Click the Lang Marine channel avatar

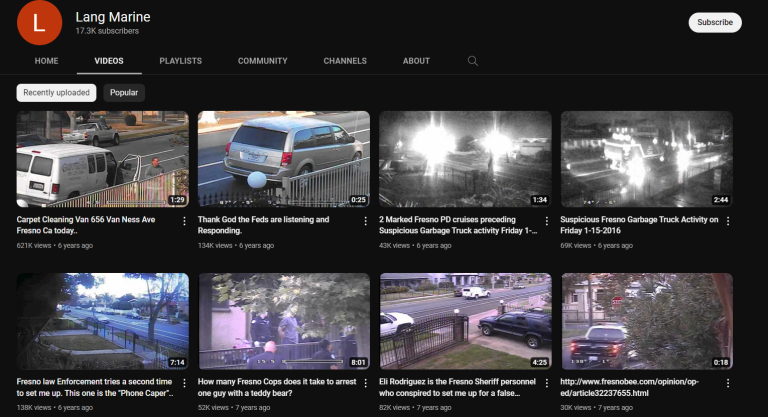coord(39,22)
